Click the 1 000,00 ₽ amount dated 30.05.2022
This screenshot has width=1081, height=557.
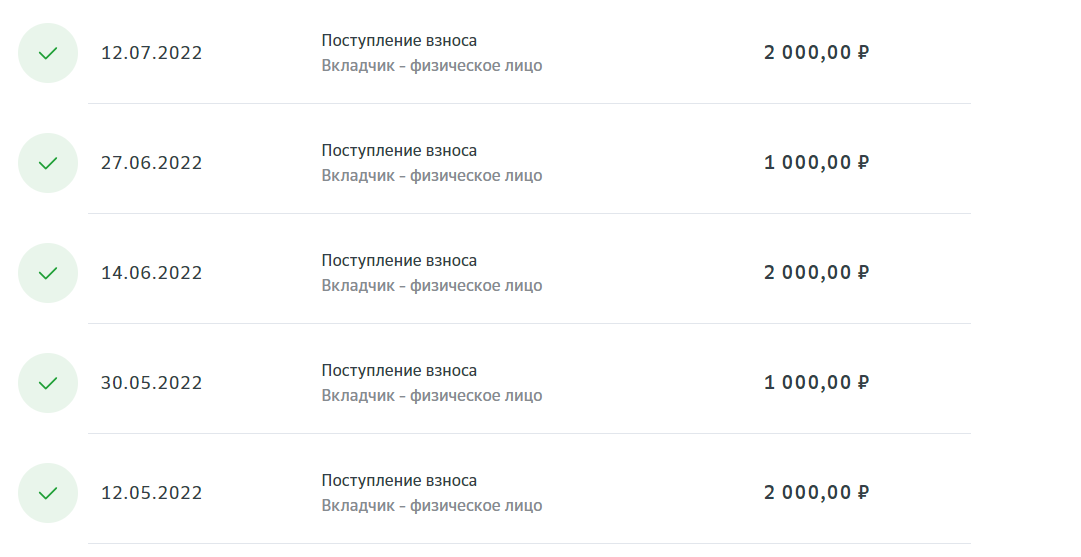tap(816, 383)
